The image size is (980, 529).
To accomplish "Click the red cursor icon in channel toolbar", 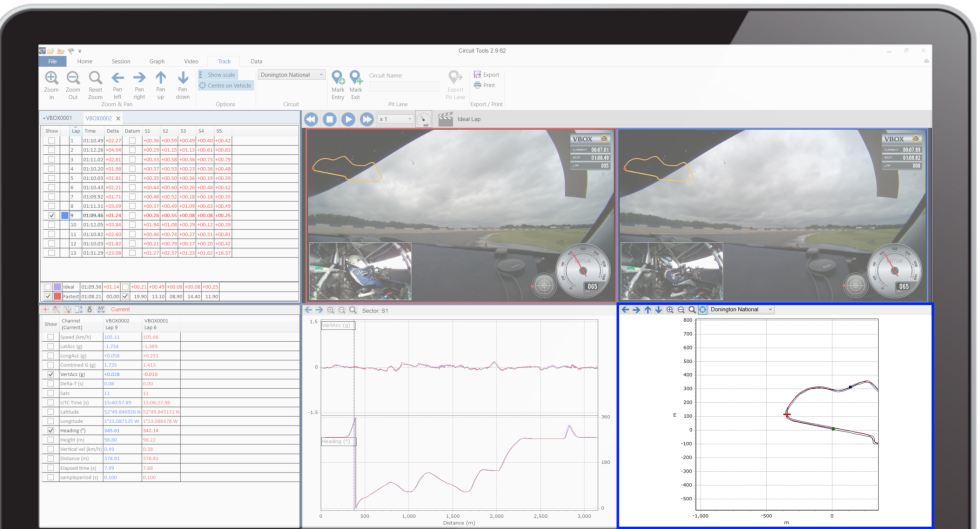I will tap(45, 310).
